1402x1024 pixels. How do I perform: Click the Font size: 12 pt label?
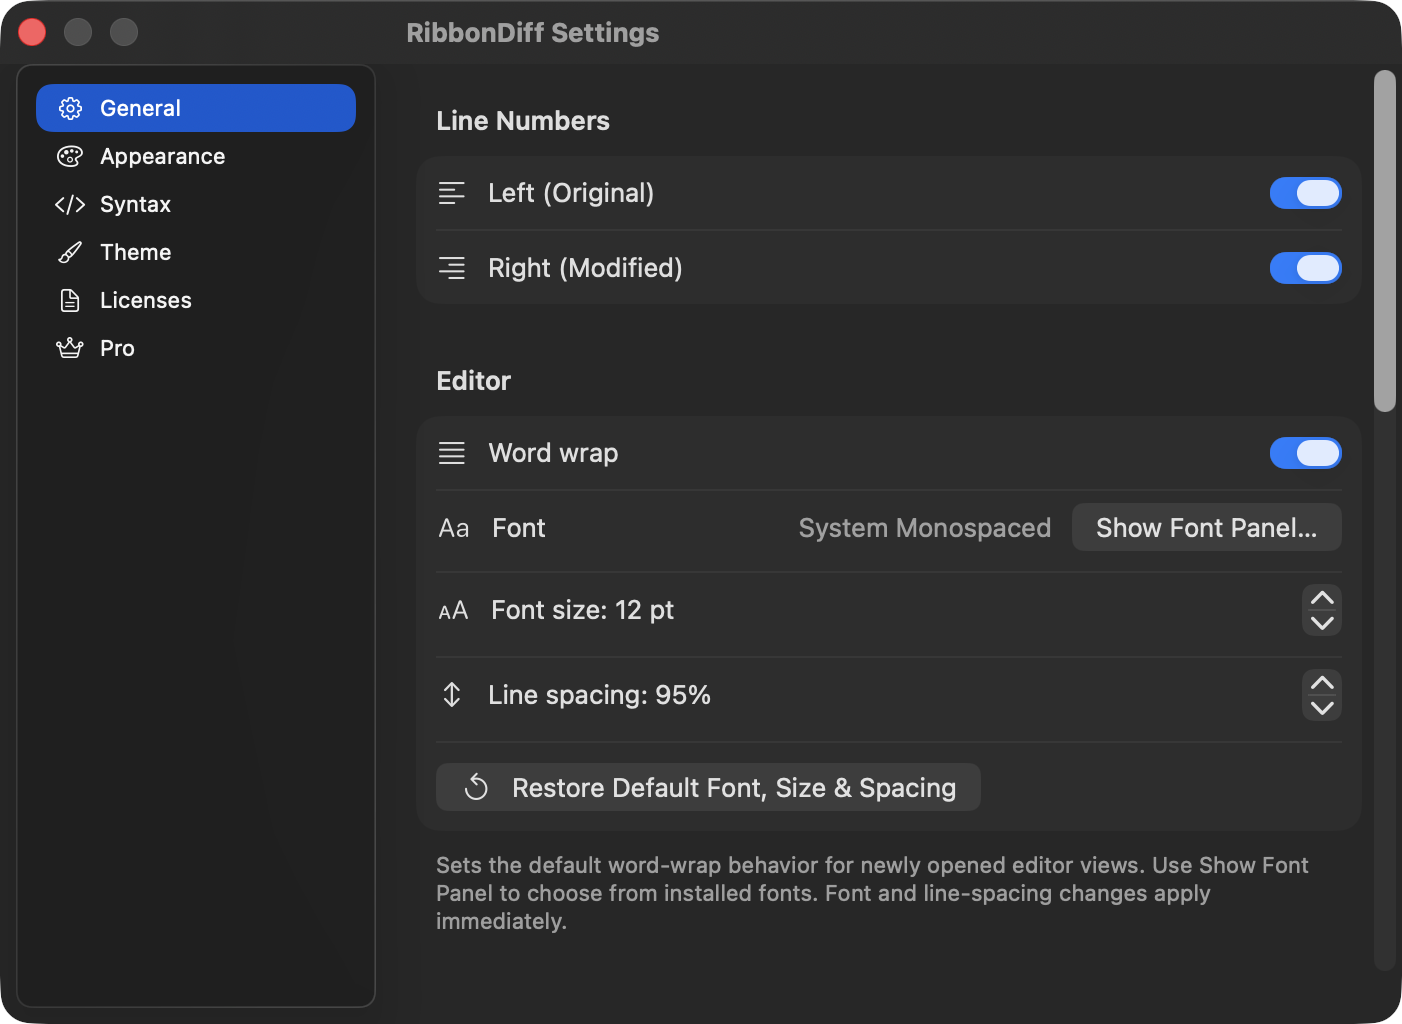pos(582,610)
